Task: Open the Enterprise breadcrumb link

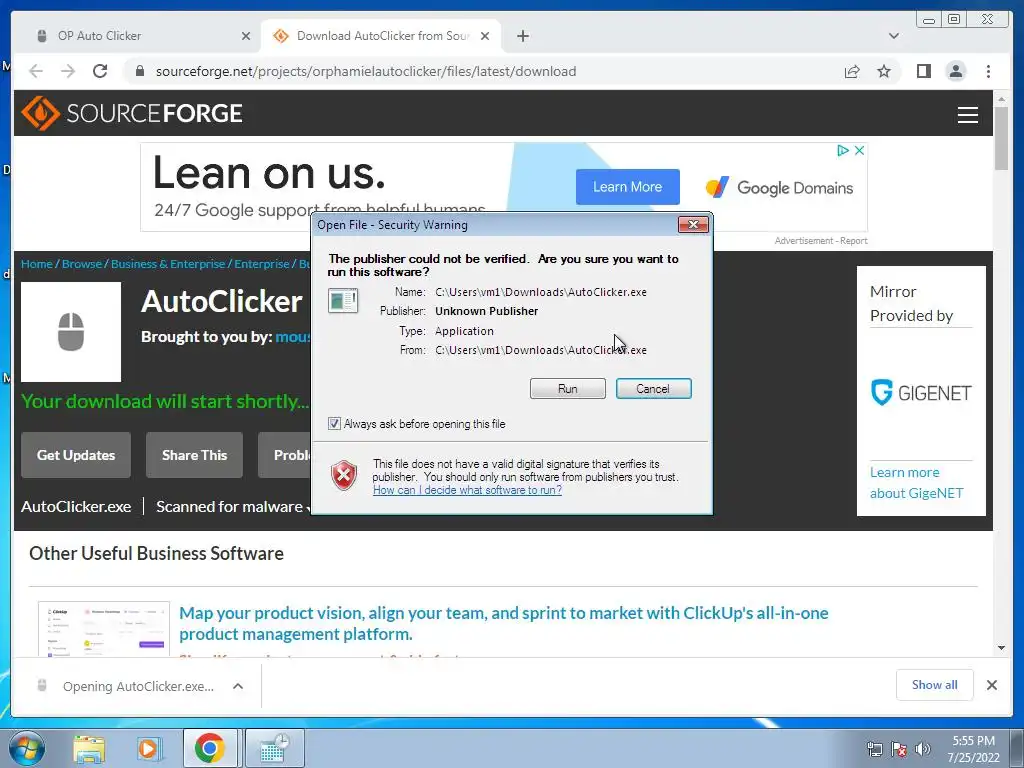Action: (x=262, y=264)
